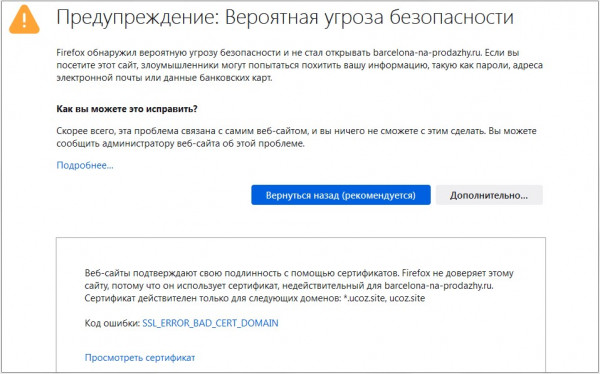
Task: Open the SSL_ERROR_BAD_CERT_DOMAIN error code link
Action: point(210,323)
